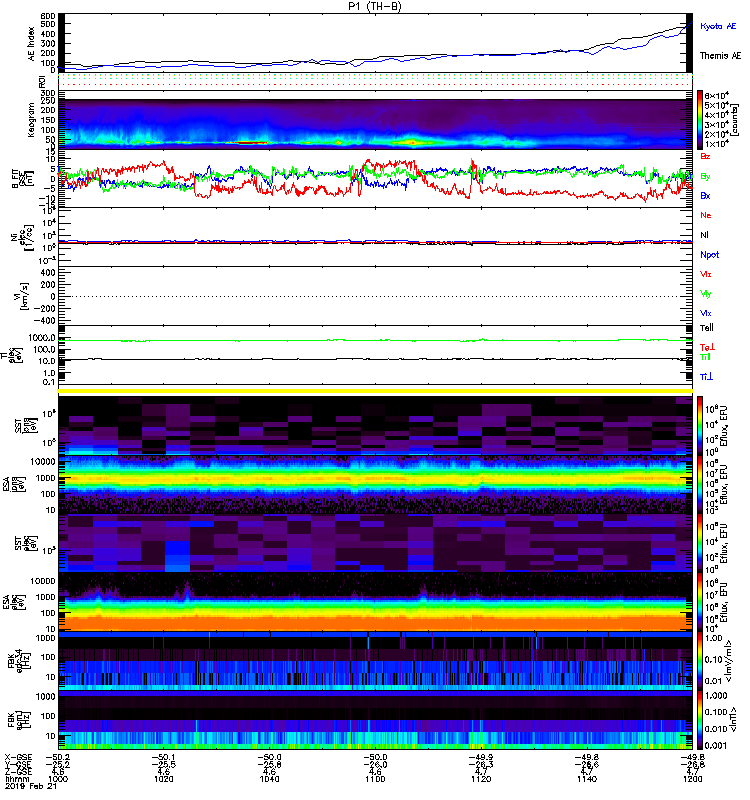Screen dimensions: 750x800
Task: Click the AE Index axis label
Action: 32,43
